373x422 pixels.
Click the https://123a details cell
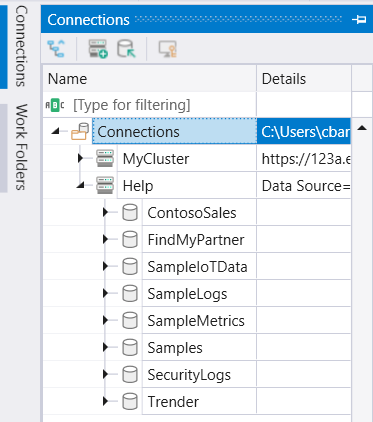point(304,159)
